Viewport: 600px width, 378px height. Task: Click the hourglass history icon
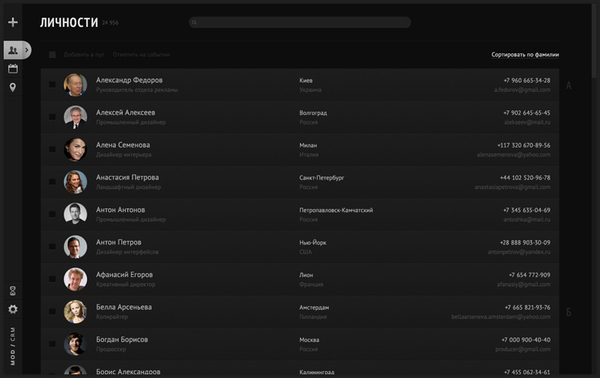pos(13,291)
